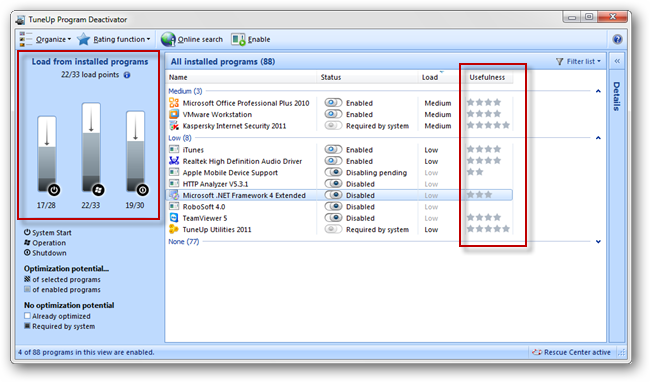This screenshot has width=650, height=382.
Task: Click the iTunes program icon
Action: pyautogui.click(x=174, y=149)
